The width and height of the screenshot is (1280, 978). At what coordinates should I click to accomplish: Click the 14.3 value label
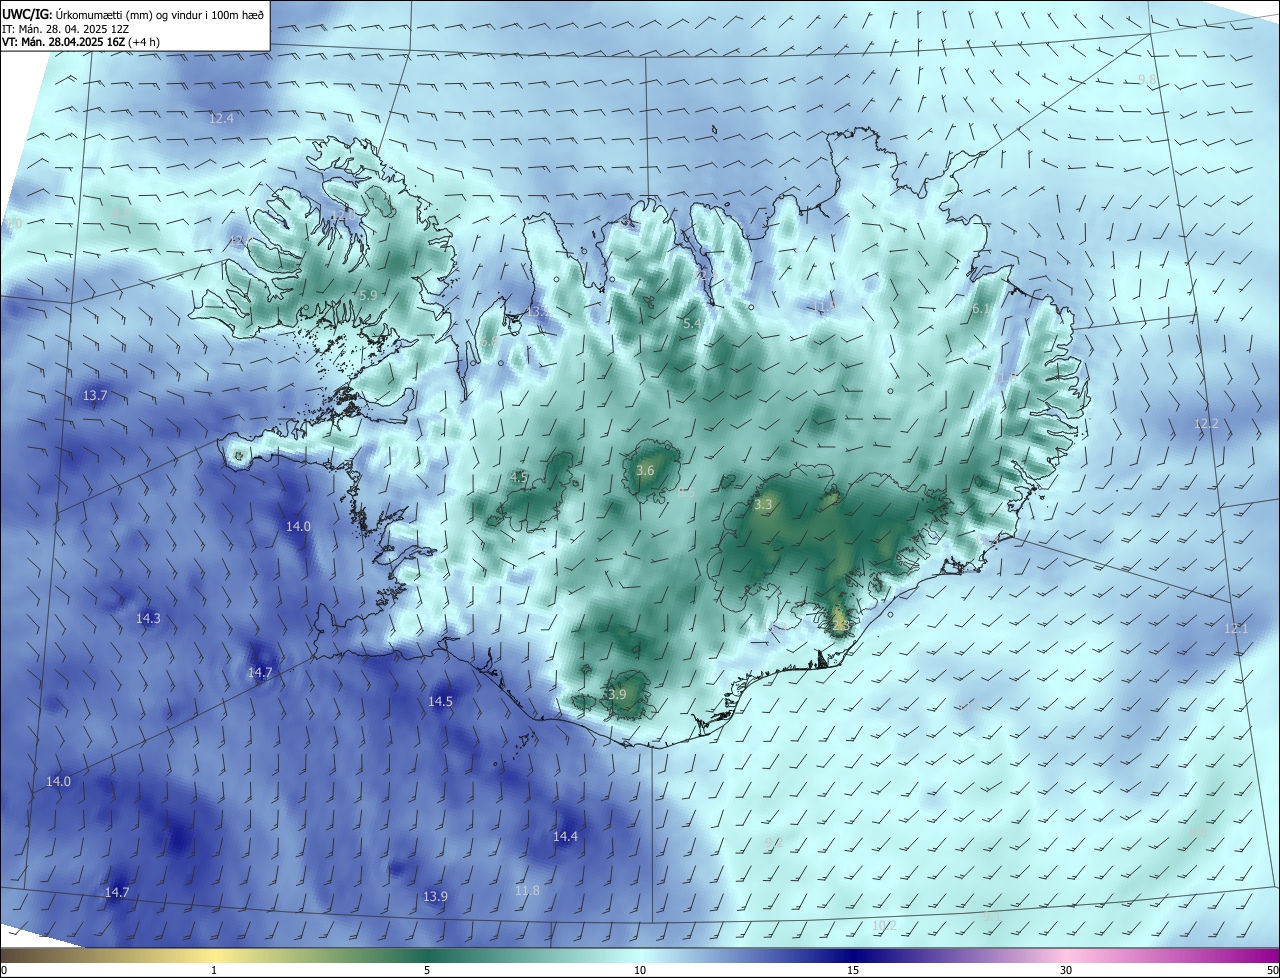click(148, 619)
